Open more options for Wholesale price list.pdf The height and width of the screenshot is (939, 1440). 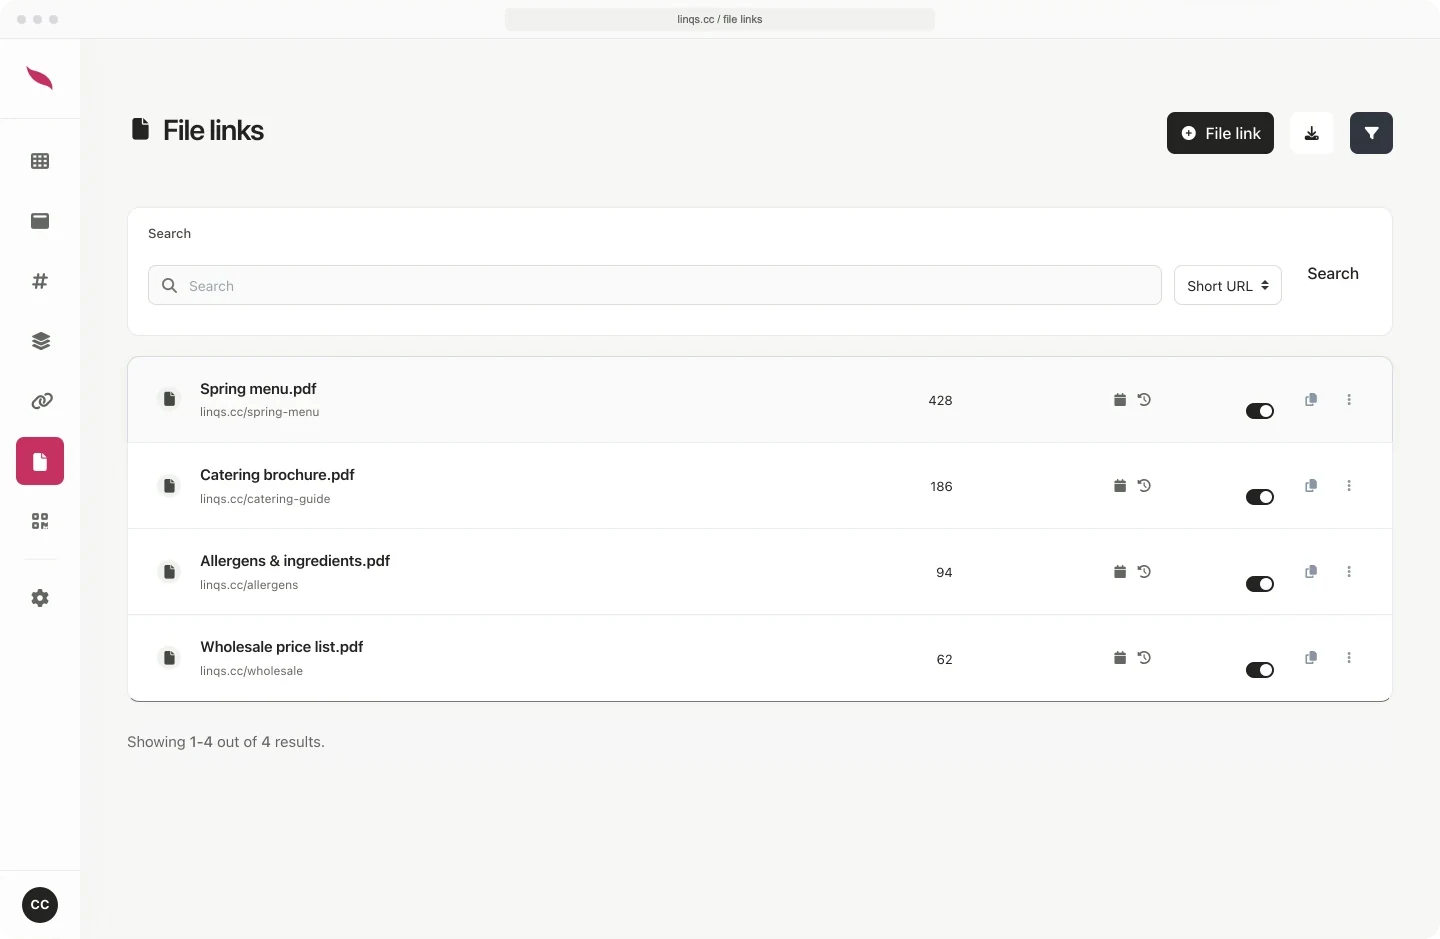coord(1349,658)
